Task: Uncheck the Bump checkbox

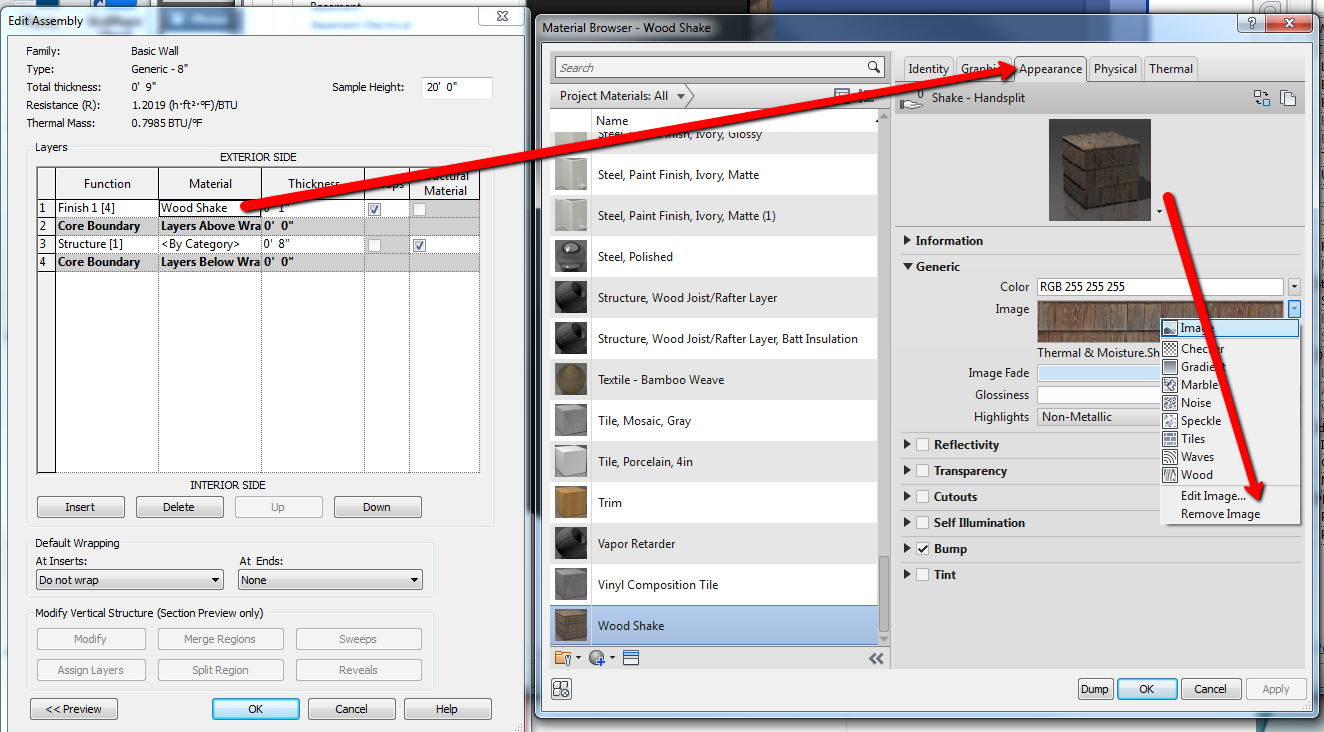Action: (x=921, y=548)
